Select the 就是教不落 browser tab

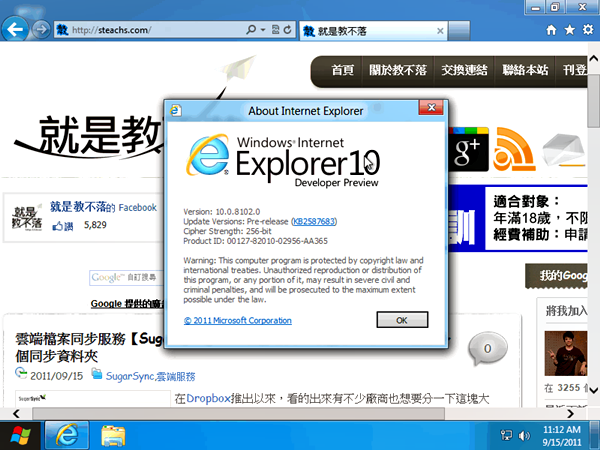tap(373, 31)
